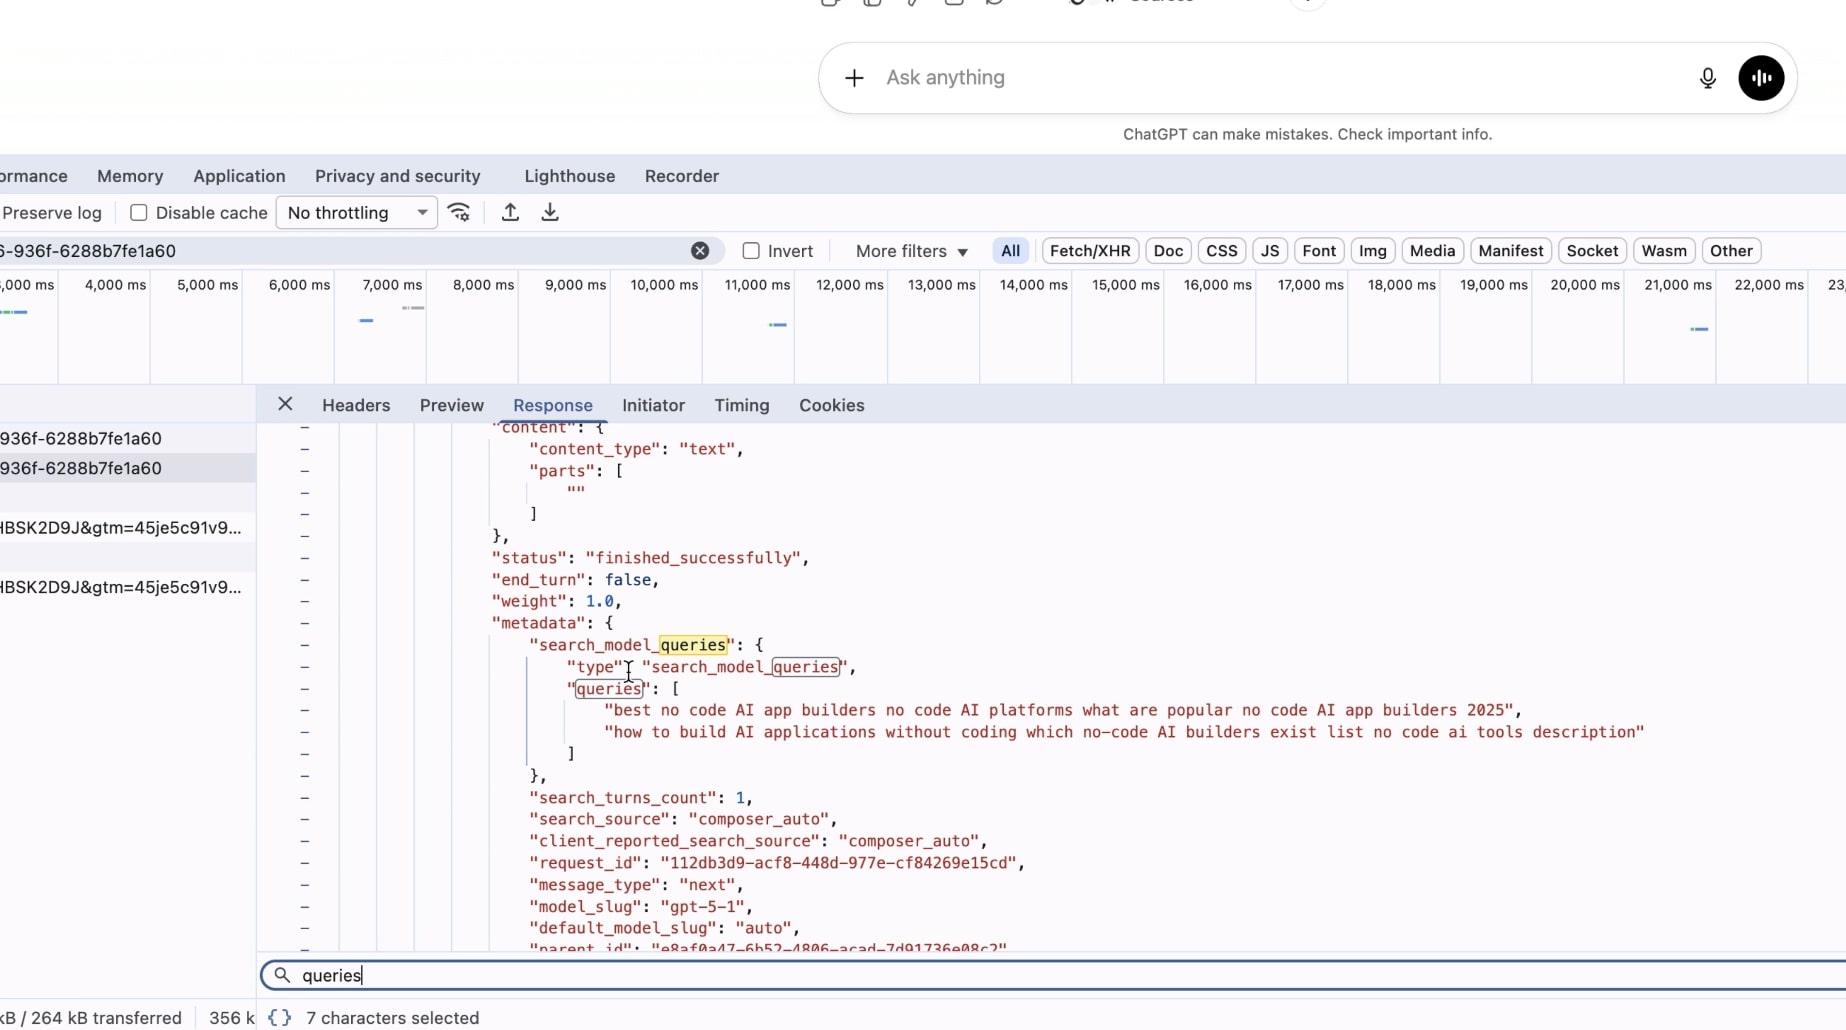
Task: Select the Fetch/XHR filter chip
Action: pyautogui.click(x=1089, y=251)
